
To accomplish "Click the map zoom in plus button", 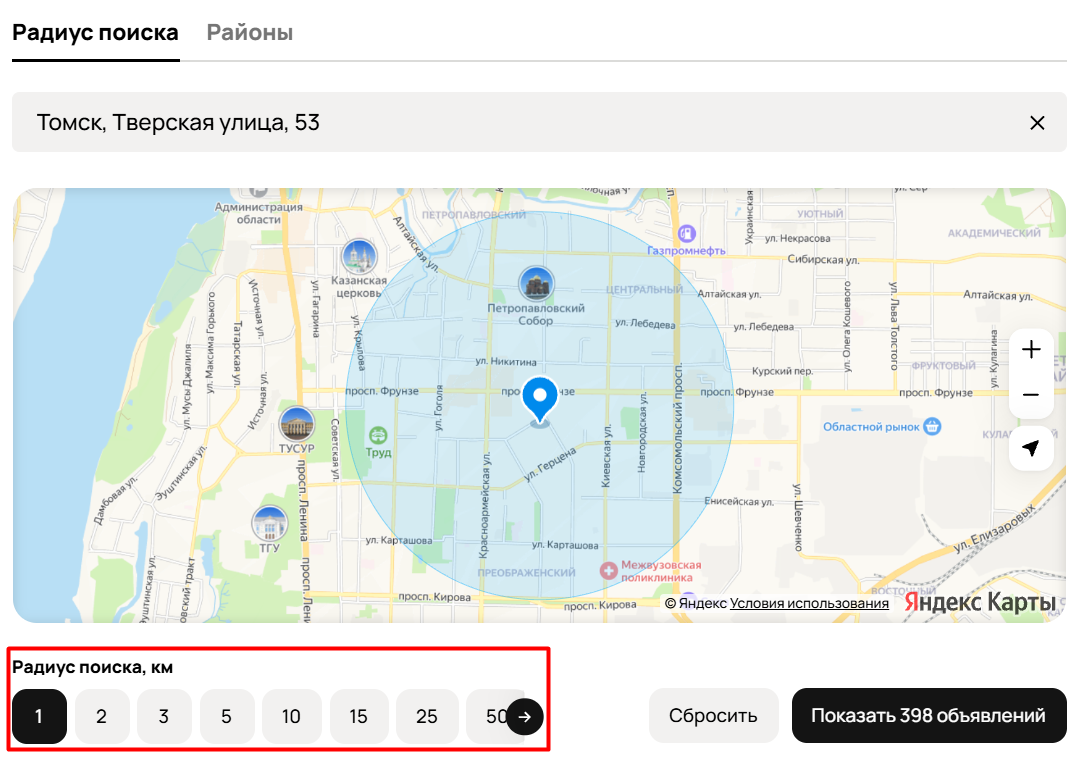I will pyautogui.click(x=1031, y=350).
